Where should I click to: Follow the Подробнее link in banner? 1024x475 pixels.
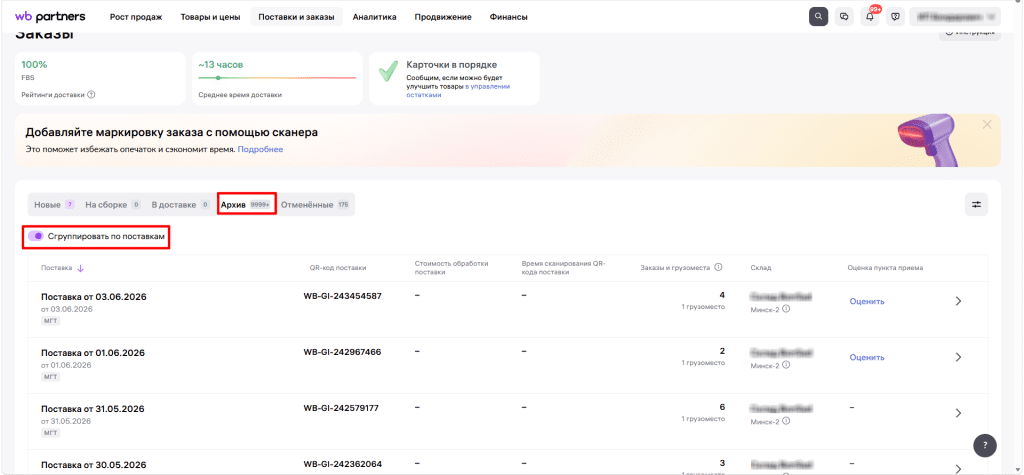pyautogui.click(x=260, y=150)
